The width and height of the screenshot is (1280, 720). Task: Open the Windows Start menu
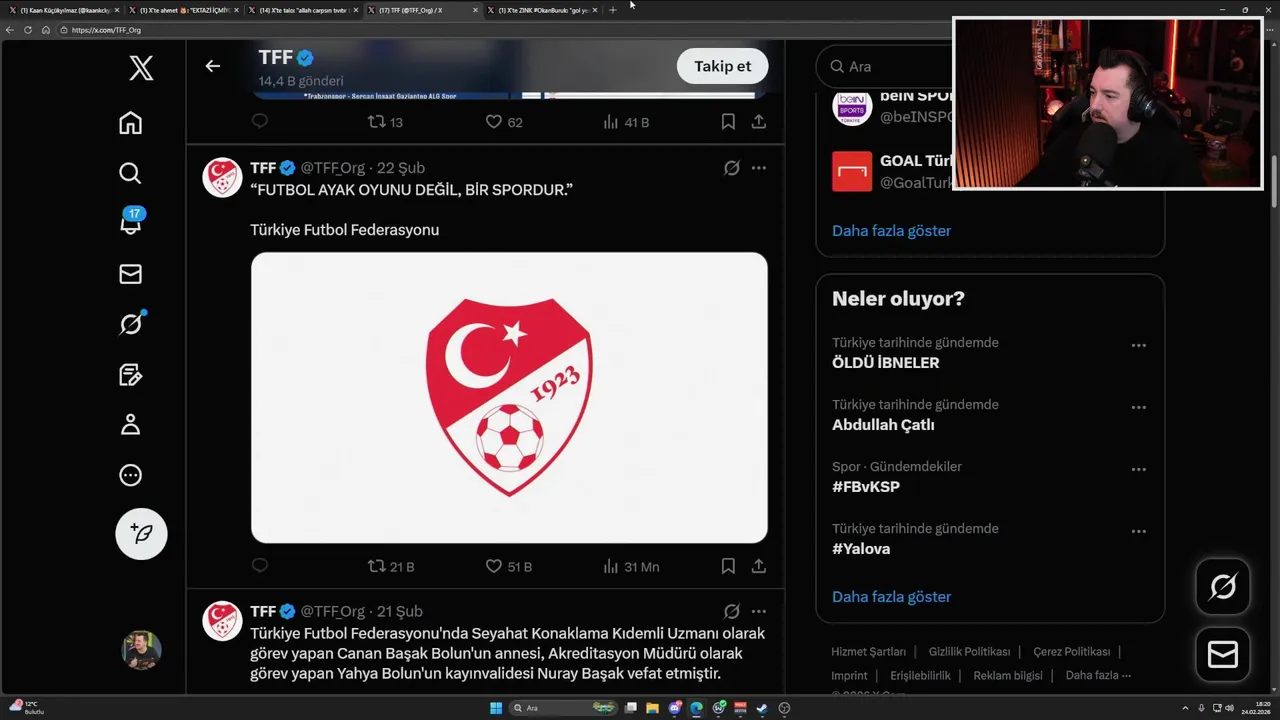[495, 708]
